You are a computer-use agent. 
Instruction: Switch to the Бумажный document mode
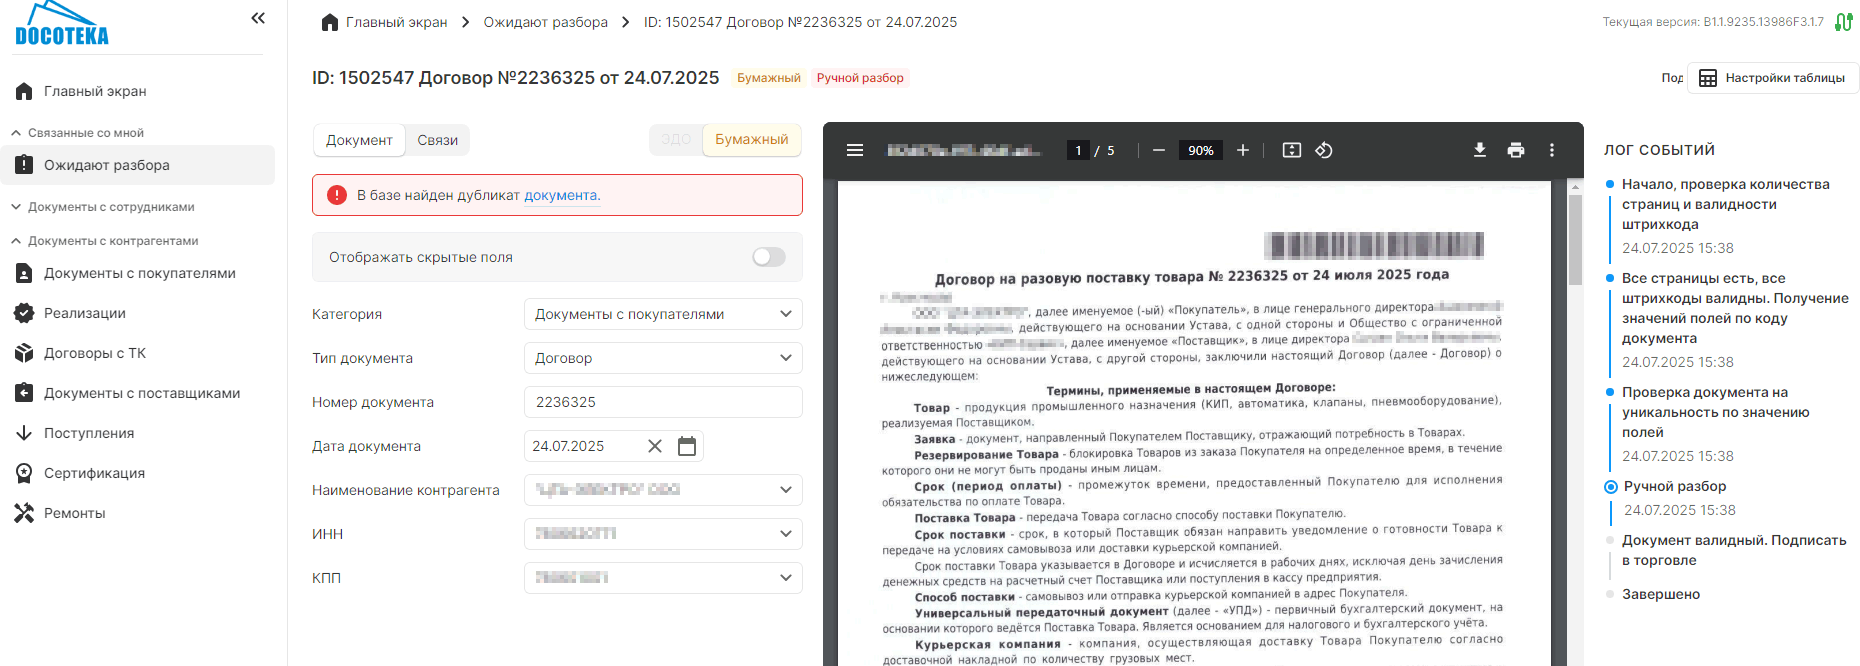click(x=751, y=140)
